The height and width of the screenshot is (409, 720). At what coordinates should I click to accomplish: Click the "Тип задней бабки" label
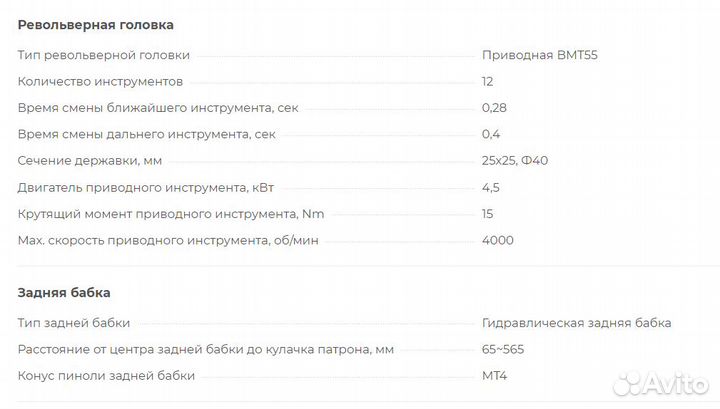74,323
